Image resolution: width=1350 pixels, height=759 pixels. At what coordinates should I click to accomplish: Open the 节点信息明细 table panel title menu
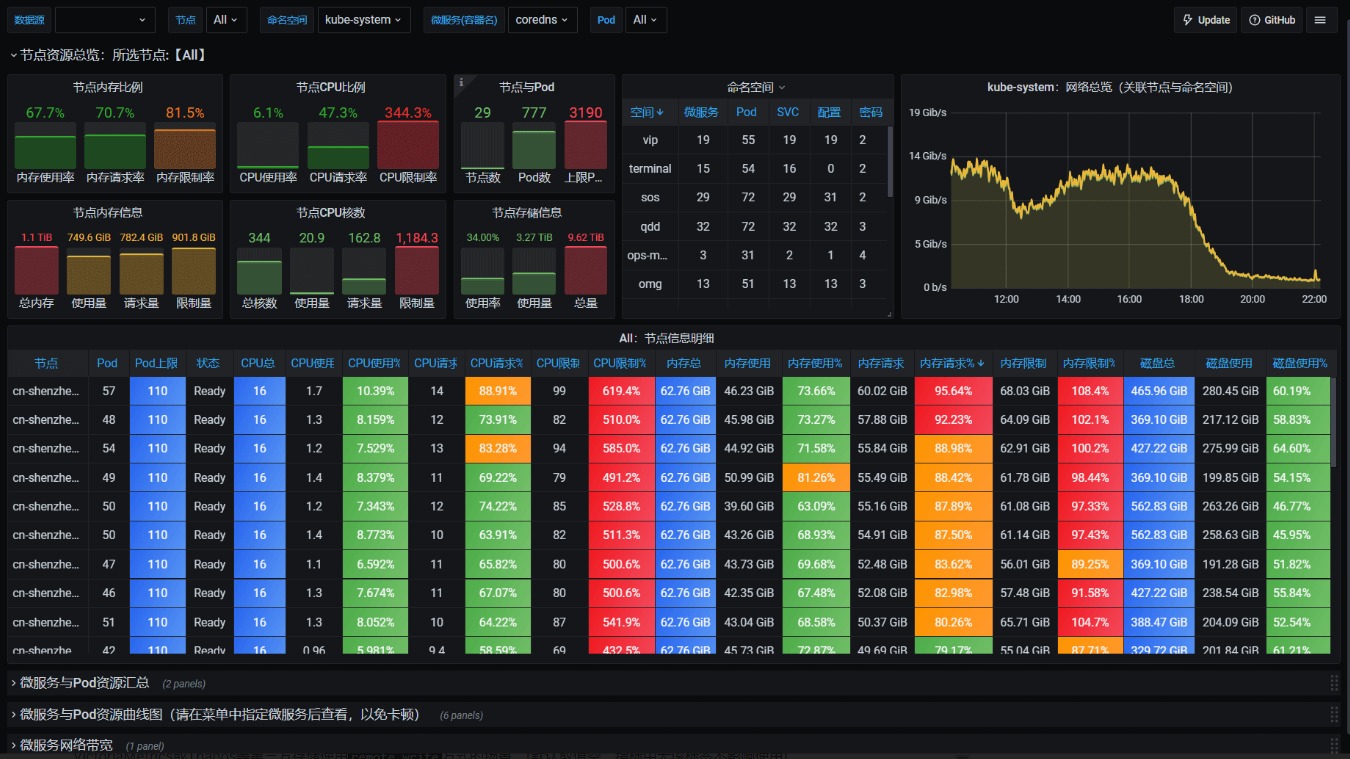(666, 338)
